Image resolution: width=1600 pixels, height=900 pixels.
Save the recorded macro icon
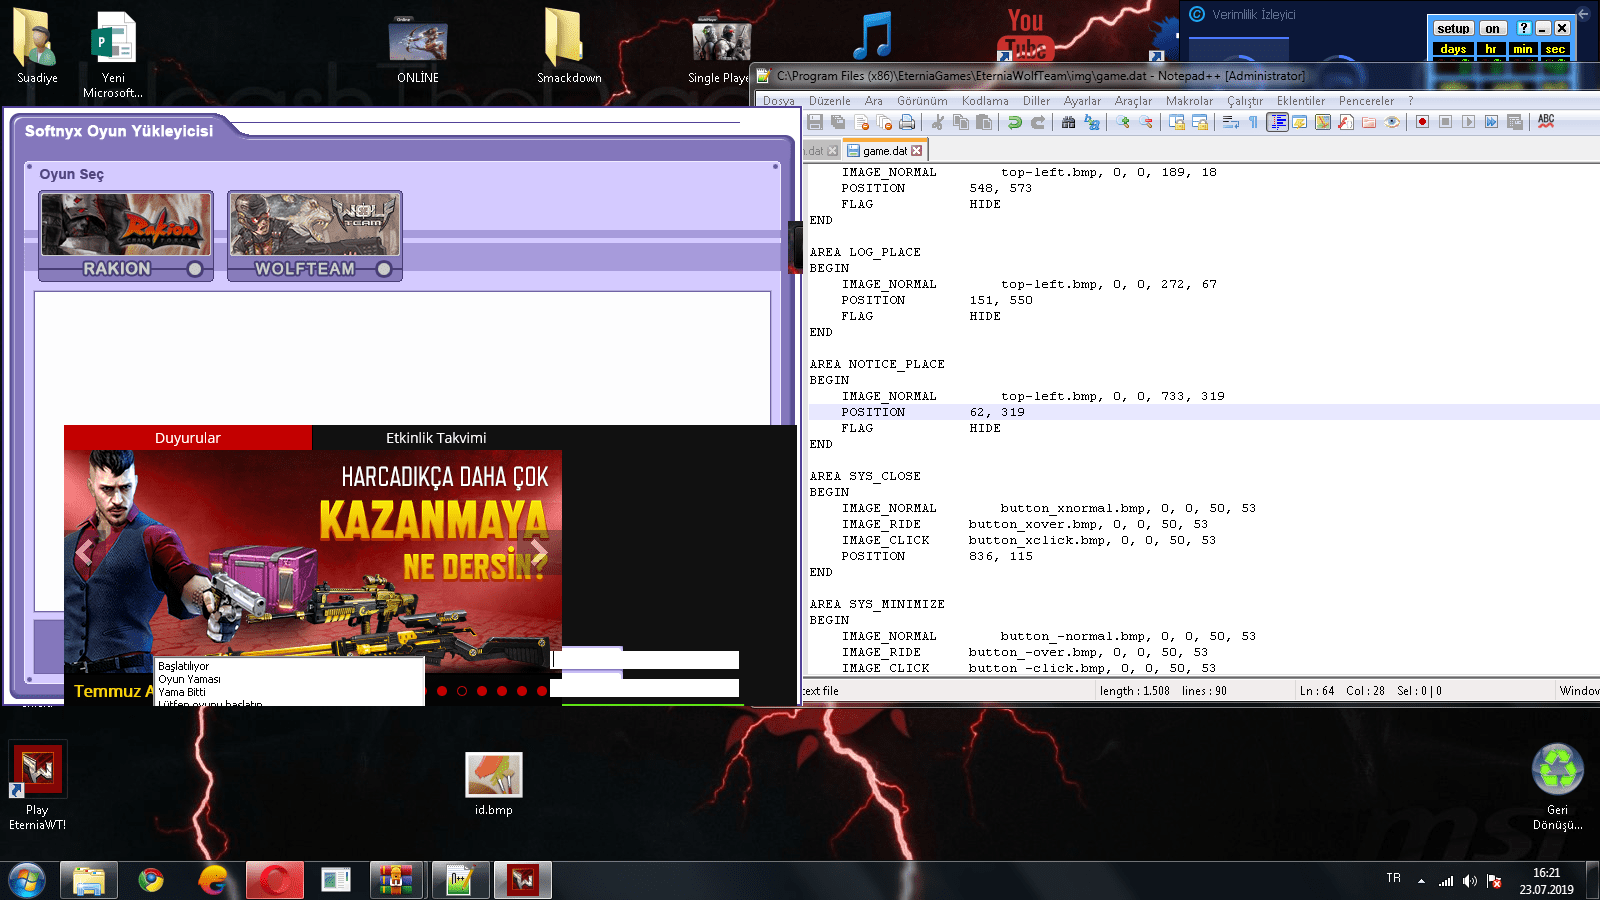[x=1514, y=122]
